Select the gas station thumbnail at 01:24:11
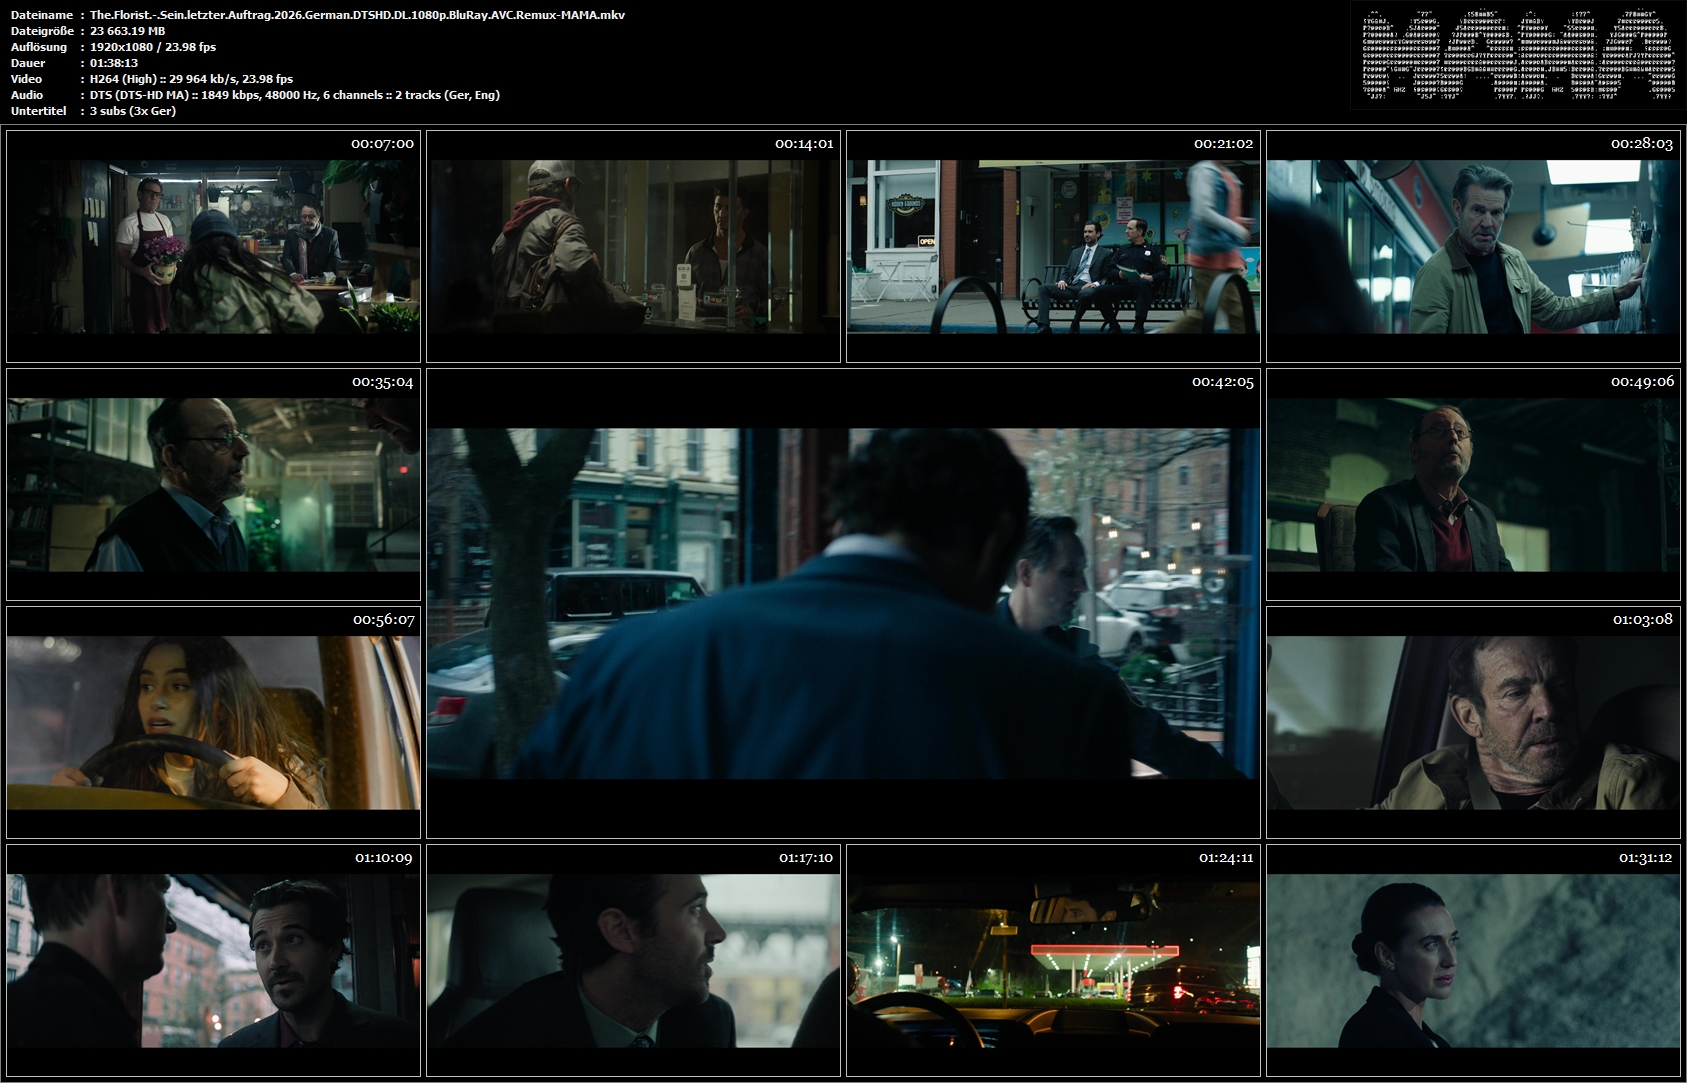Image resolution: width=1687 pixels, height=1083 pixels. click(1053, 960)
